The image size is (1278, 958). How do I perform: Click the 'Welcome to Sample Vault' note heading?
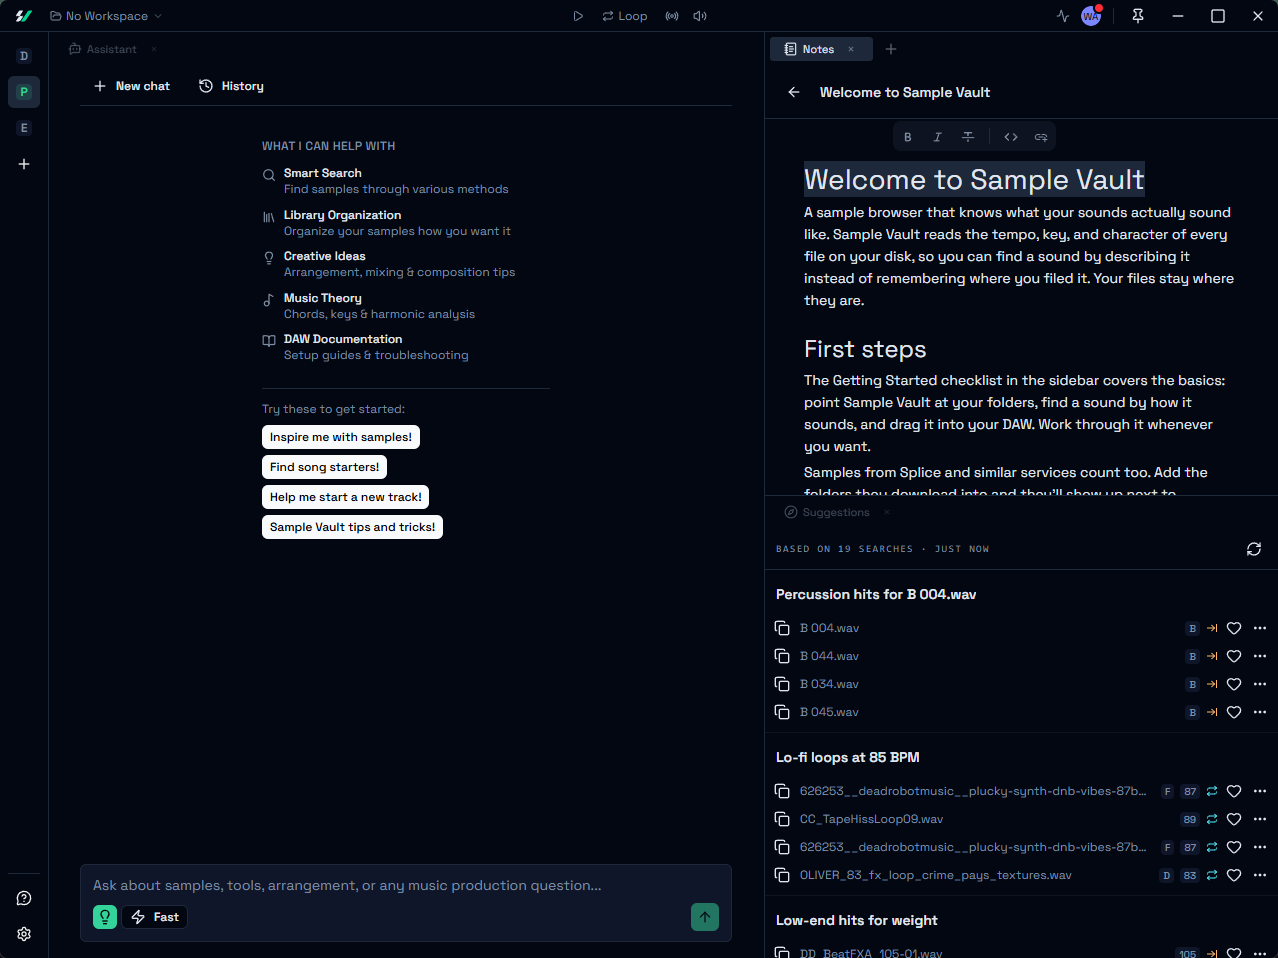[974, 180]
